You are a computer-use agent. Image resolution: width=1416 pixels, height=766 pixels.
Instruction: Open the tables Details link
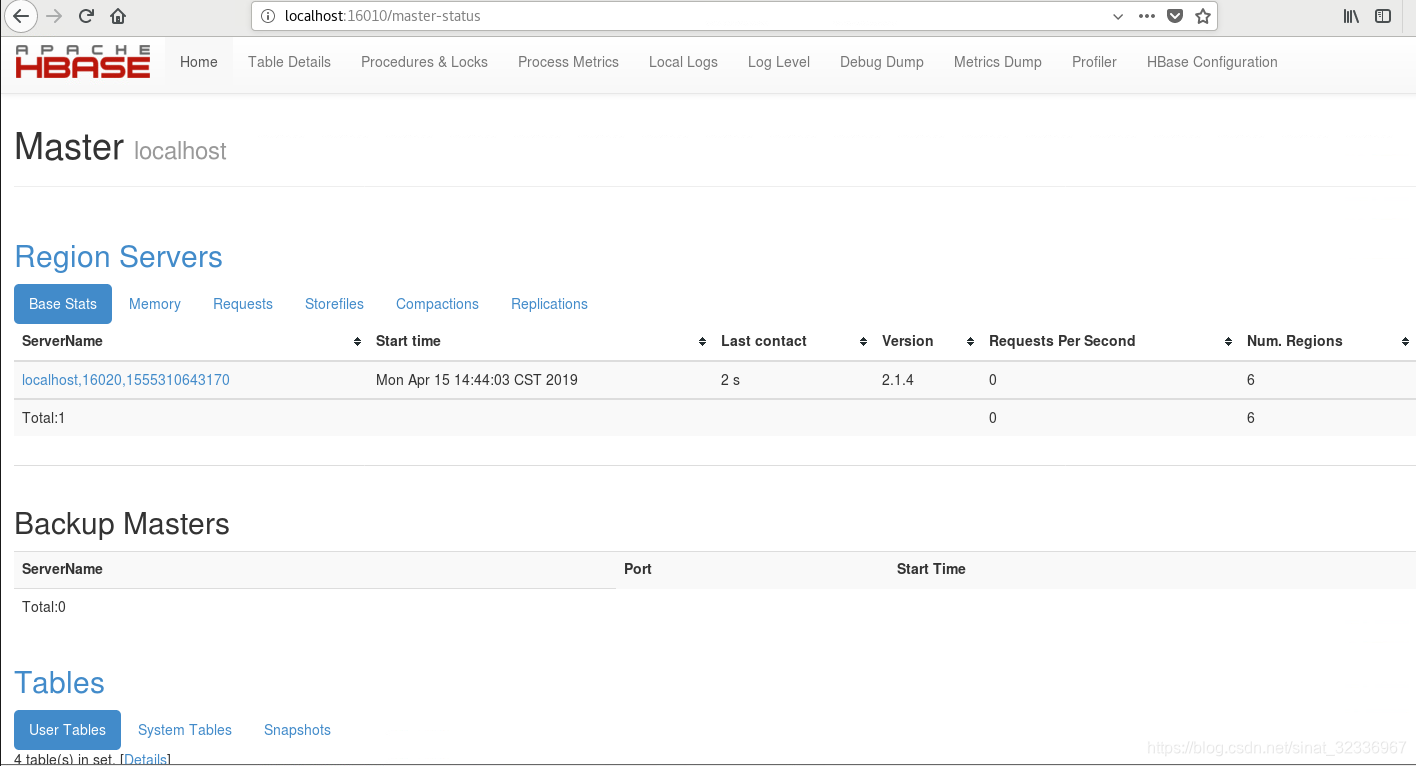145,759
